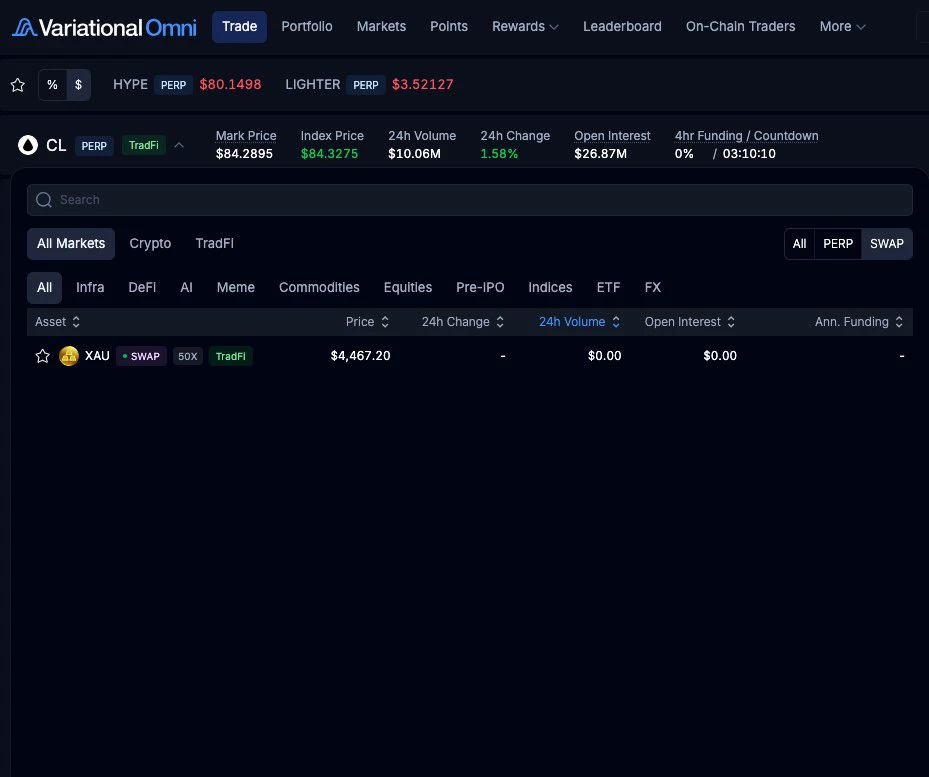The height and width of the screenshot is (777, 929).
Task: Click the 50X leverage badge
Action: click(188, 356)
